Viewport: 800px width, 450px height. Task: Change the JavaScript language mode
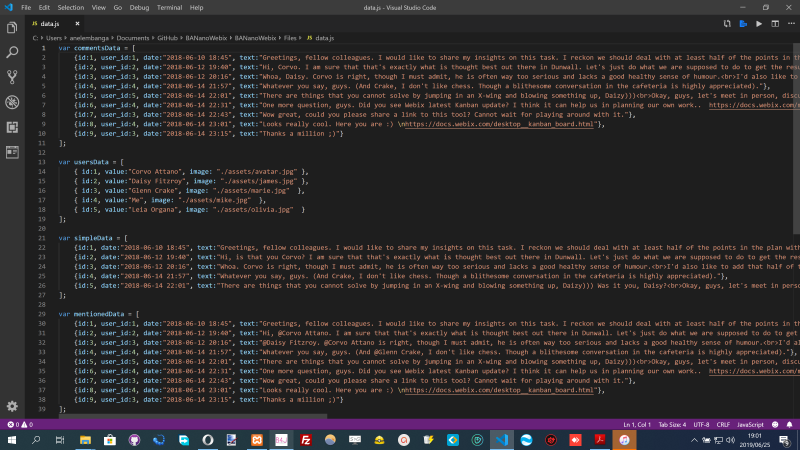tap(750, 425)
